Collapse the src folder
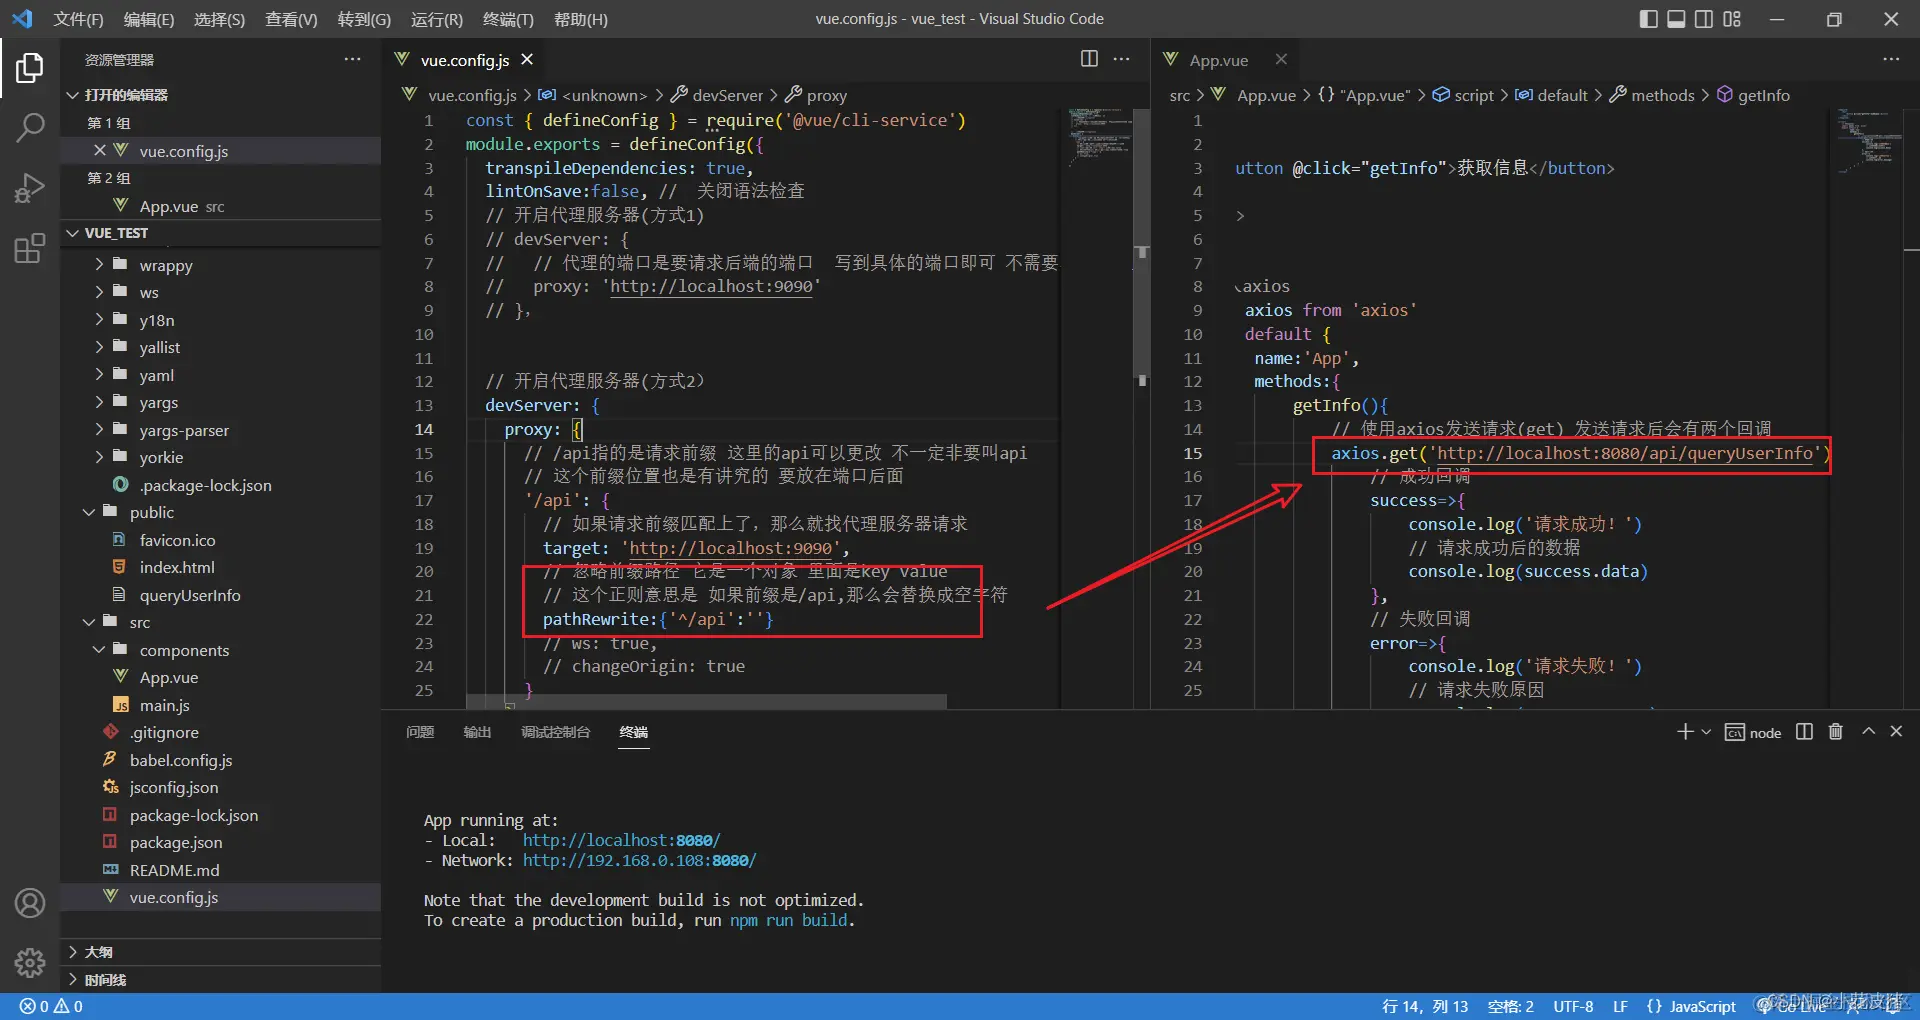The height and width of the screenshot is (1020, 1920). (x=140, y=622)
